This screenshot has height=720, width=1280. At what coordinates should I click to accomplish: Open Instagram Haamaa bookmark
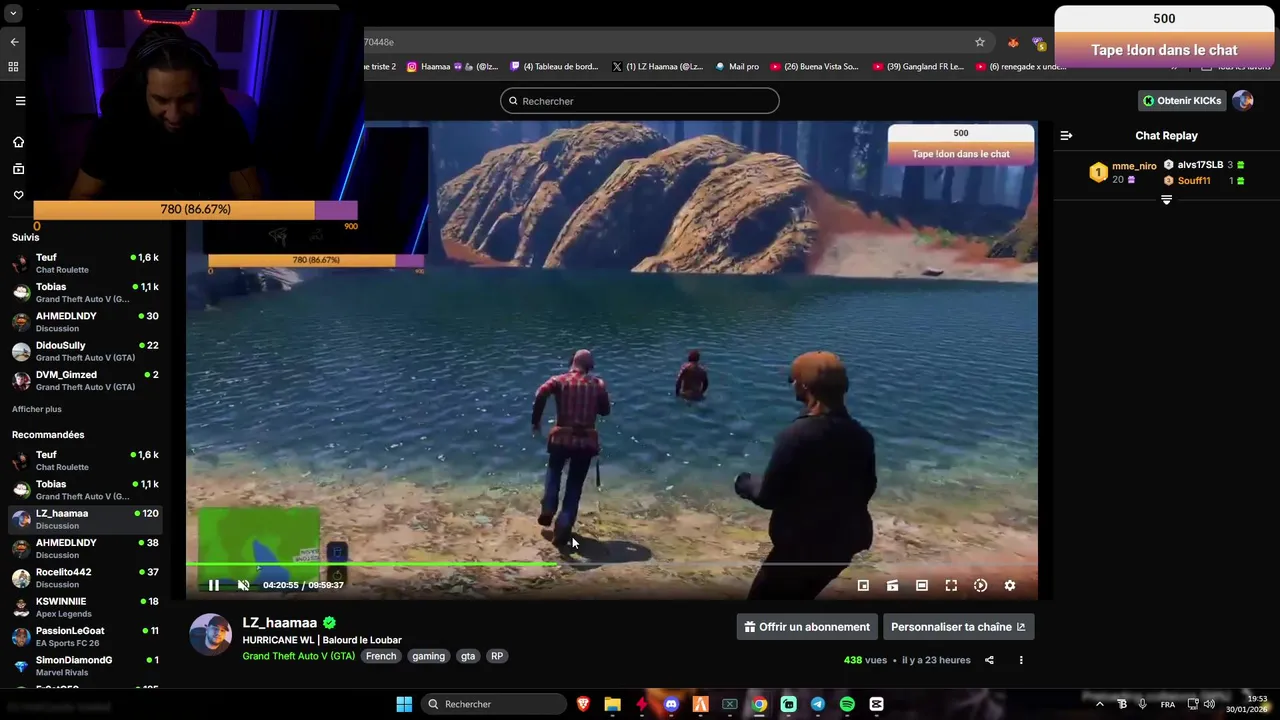click(452, 67)
